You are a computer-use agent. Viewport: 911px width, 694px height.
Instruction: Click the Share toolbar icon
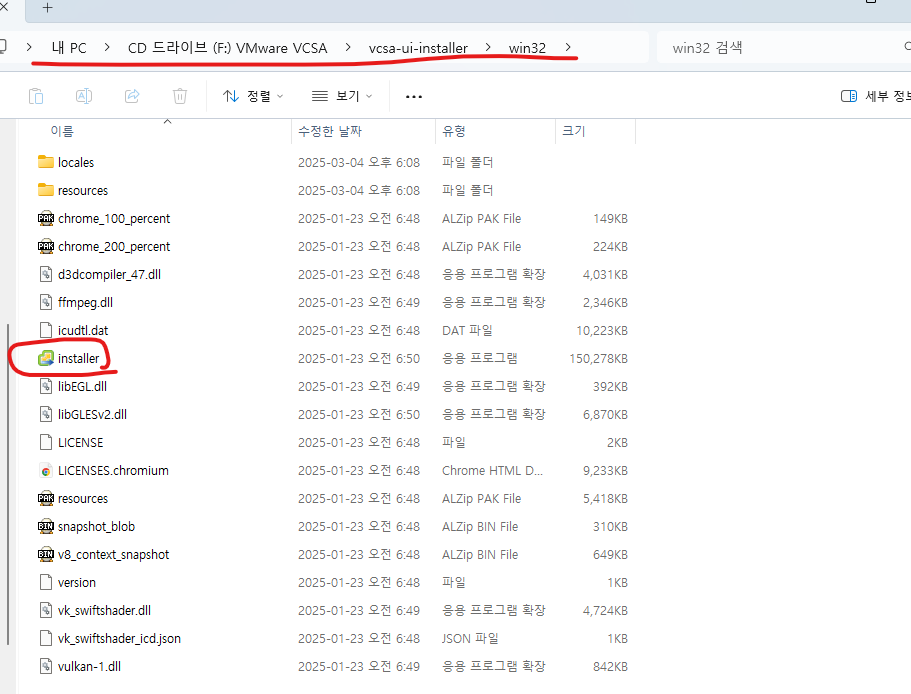(x=132, y=96)
